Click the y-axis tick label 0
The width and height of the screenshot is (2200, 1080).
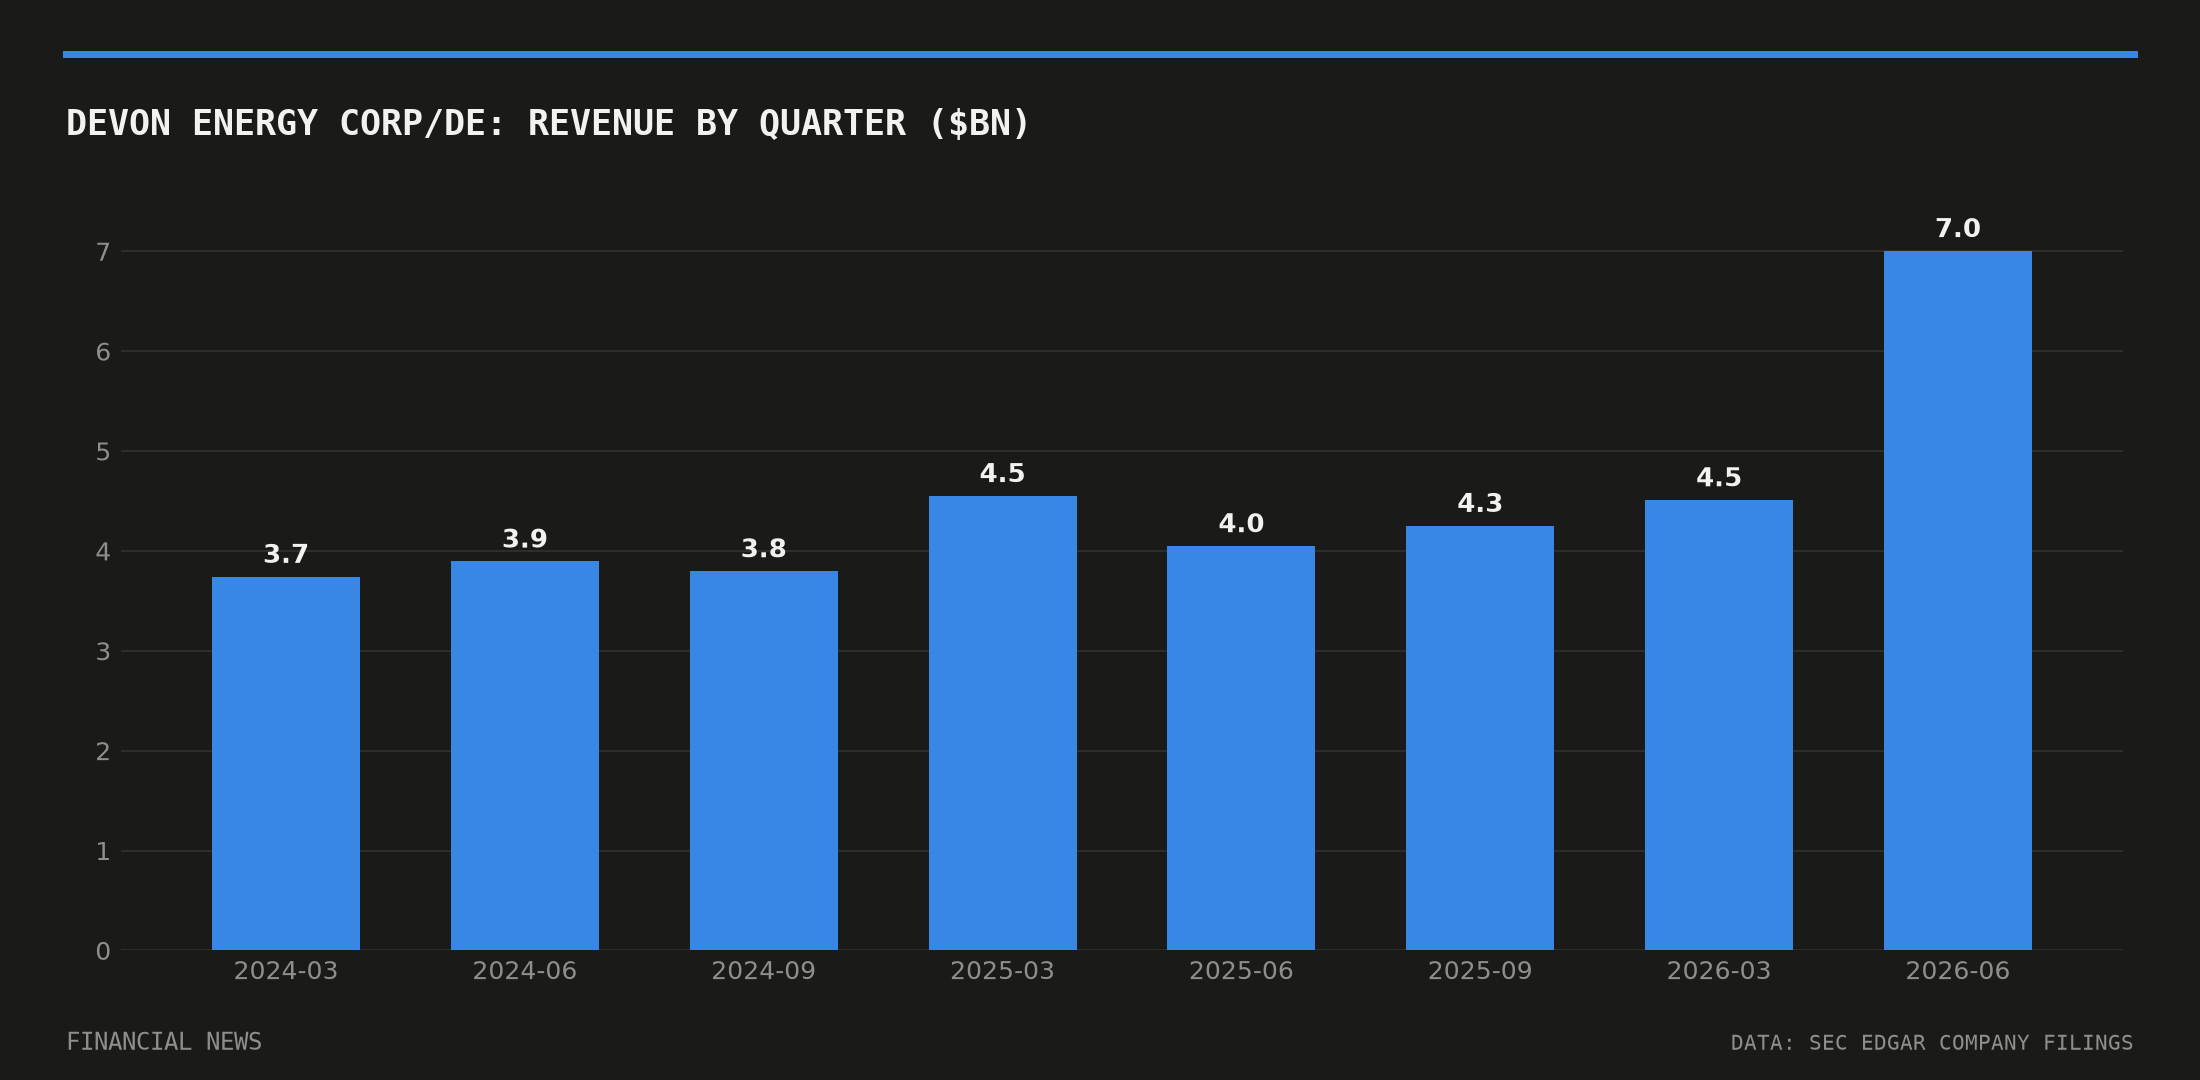(x=103, y=952)
